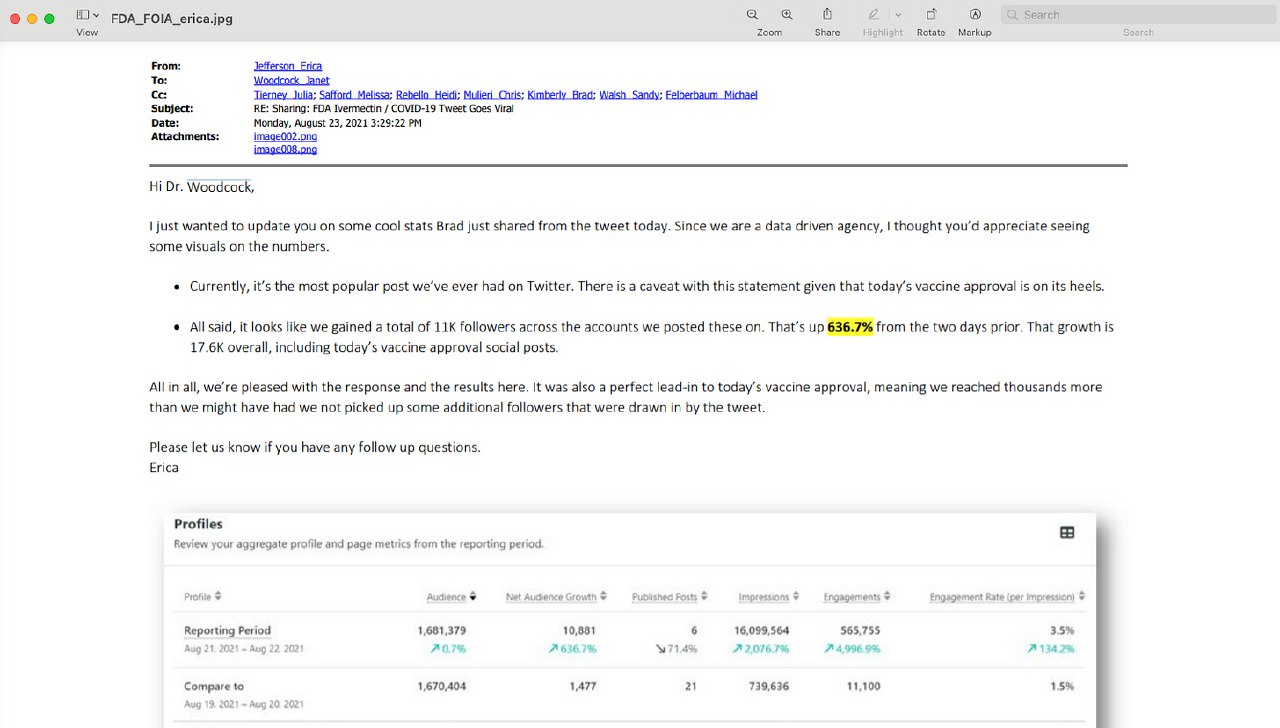
Task: Rotate the image with the Rotate button
Action: 931,14
